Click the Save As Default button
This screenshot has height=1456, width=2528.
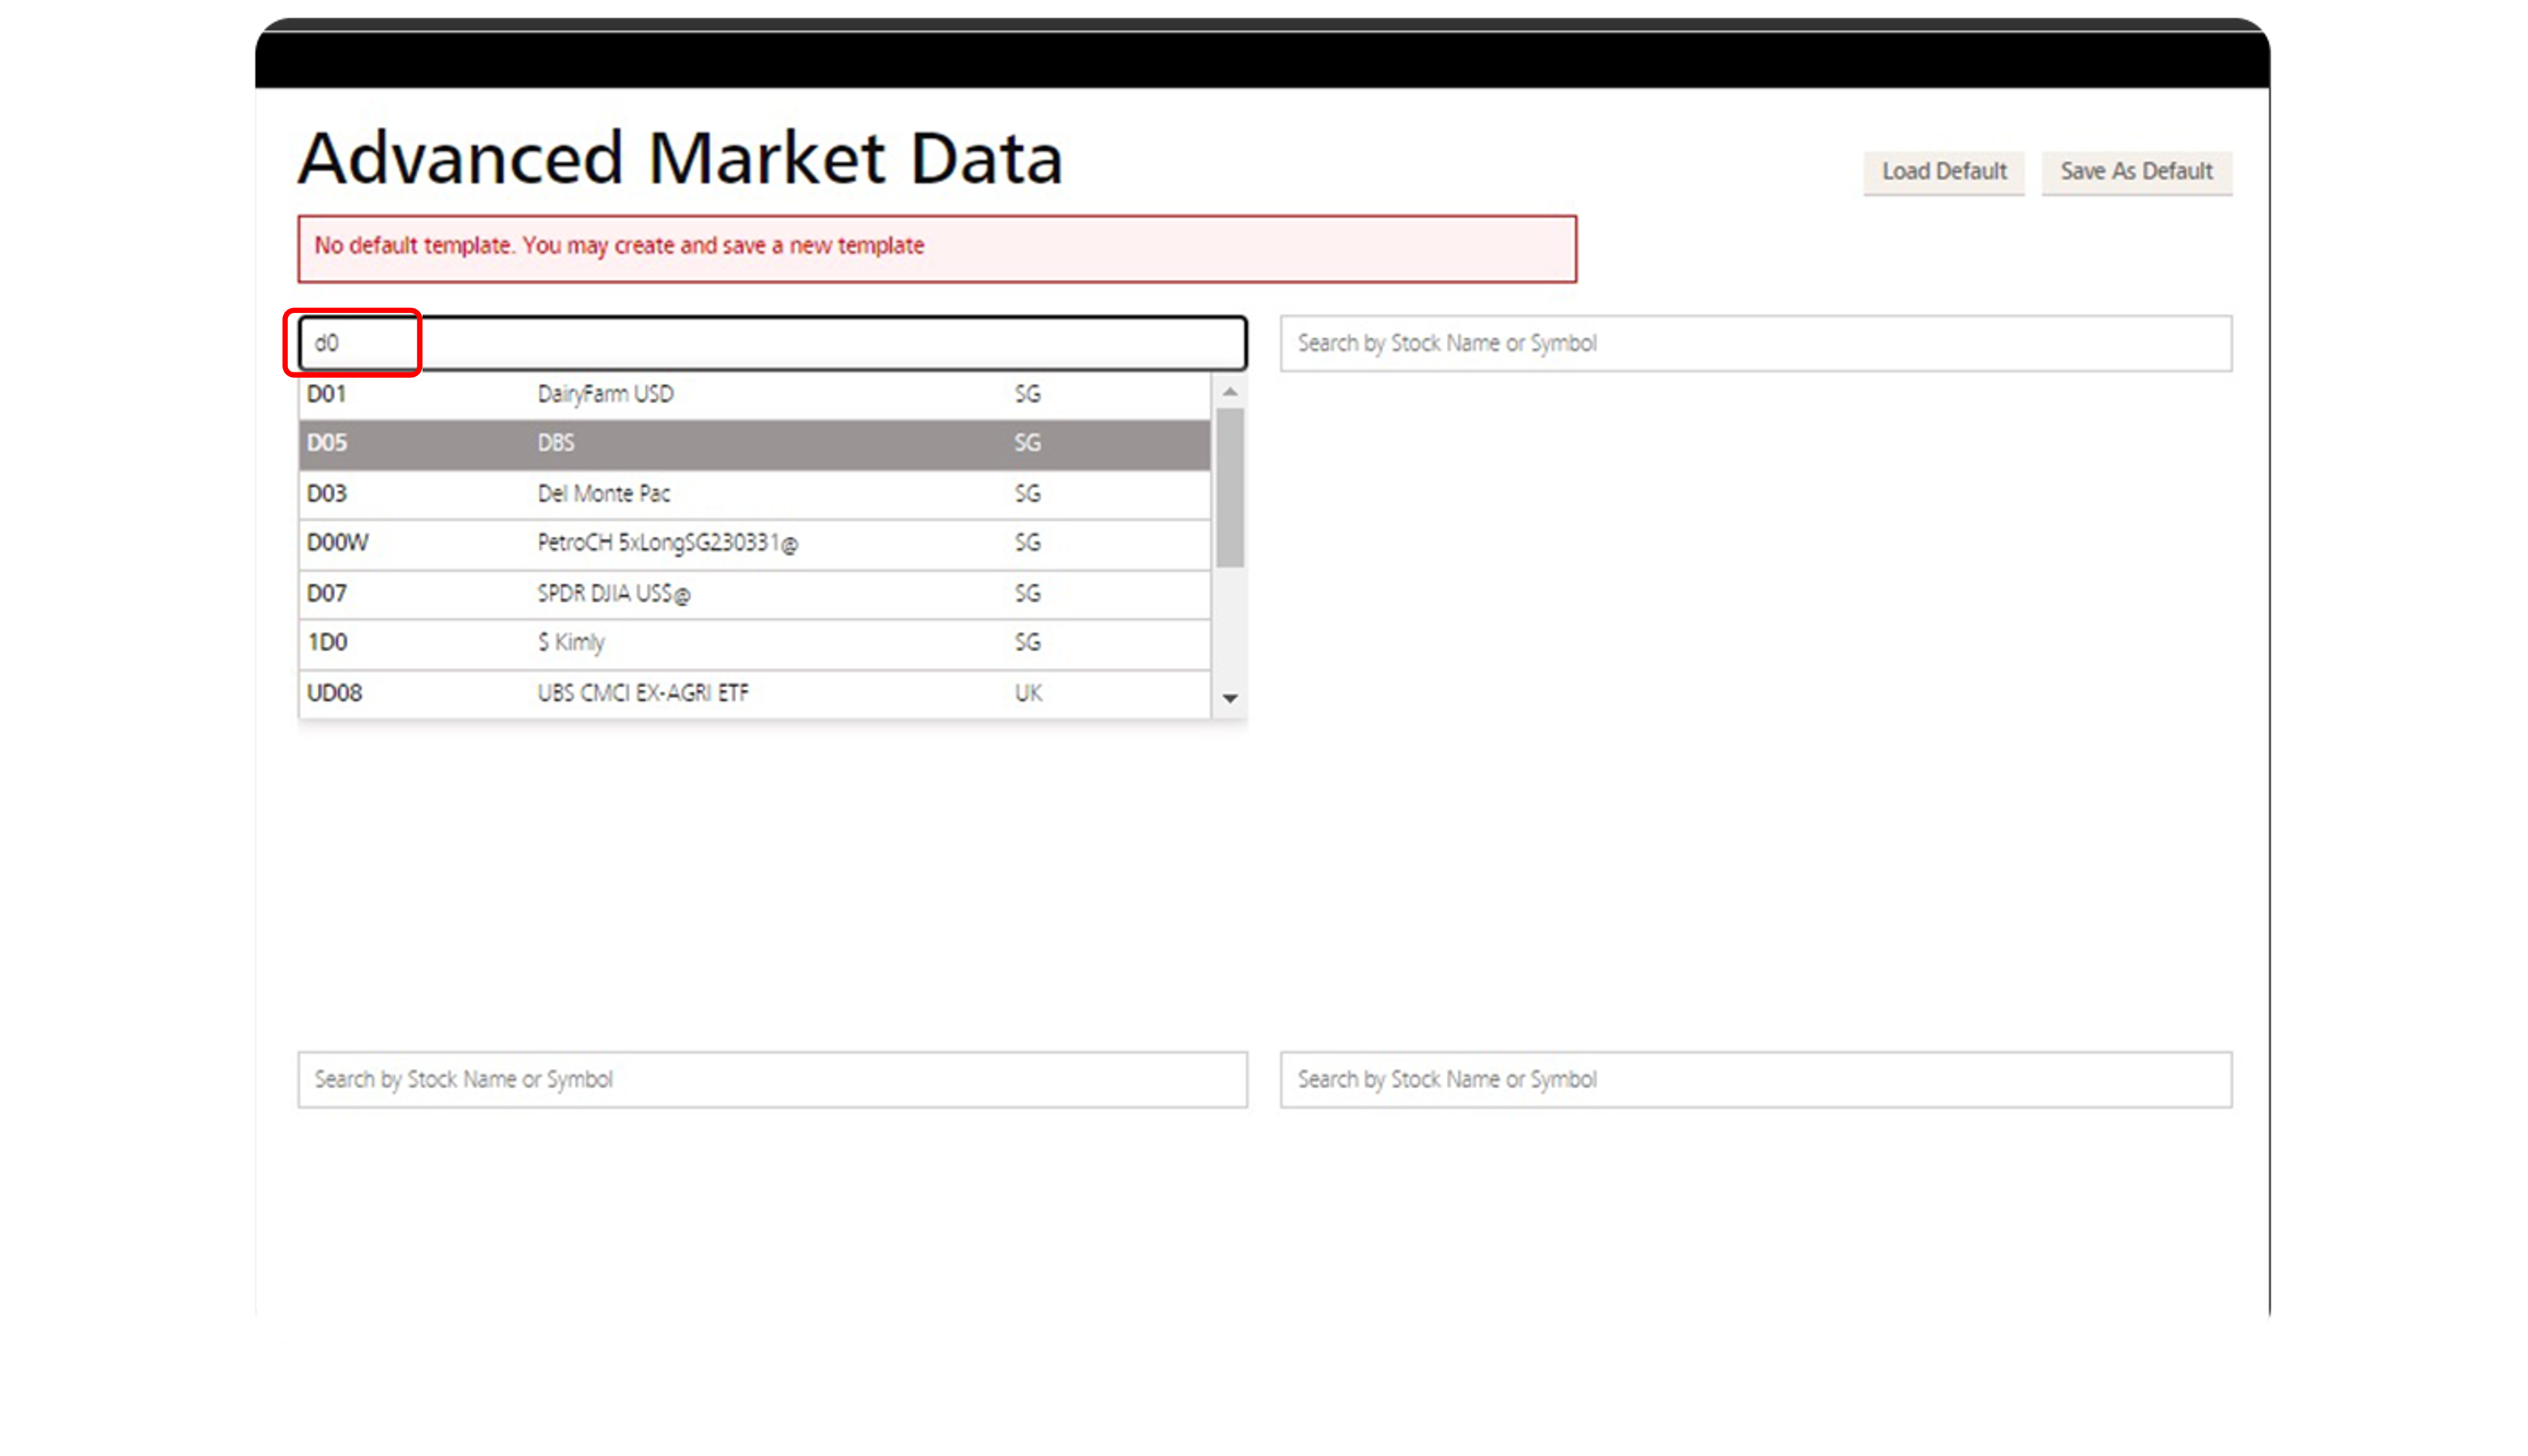click(x=2136, y=172)
